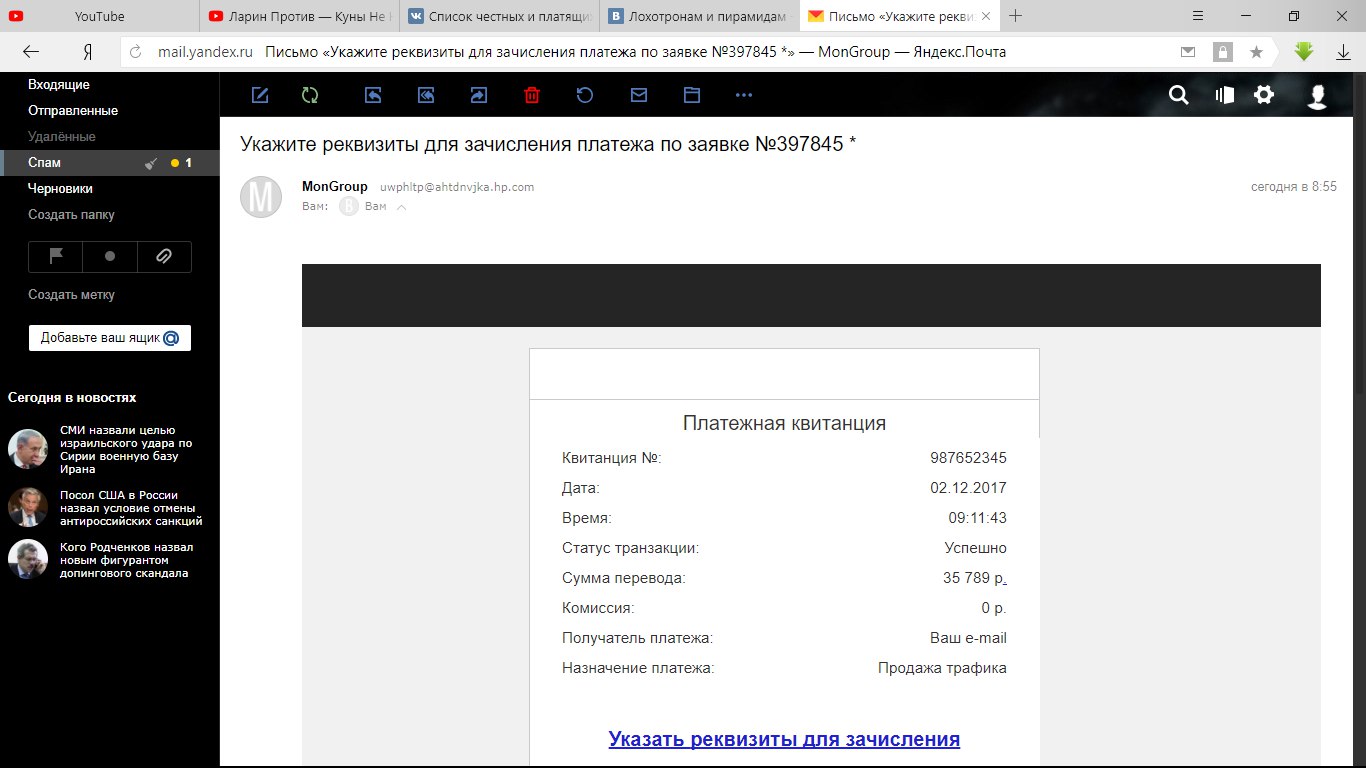Open the browser hamburger menu

pyautogui.click(x=1198, y=16)
